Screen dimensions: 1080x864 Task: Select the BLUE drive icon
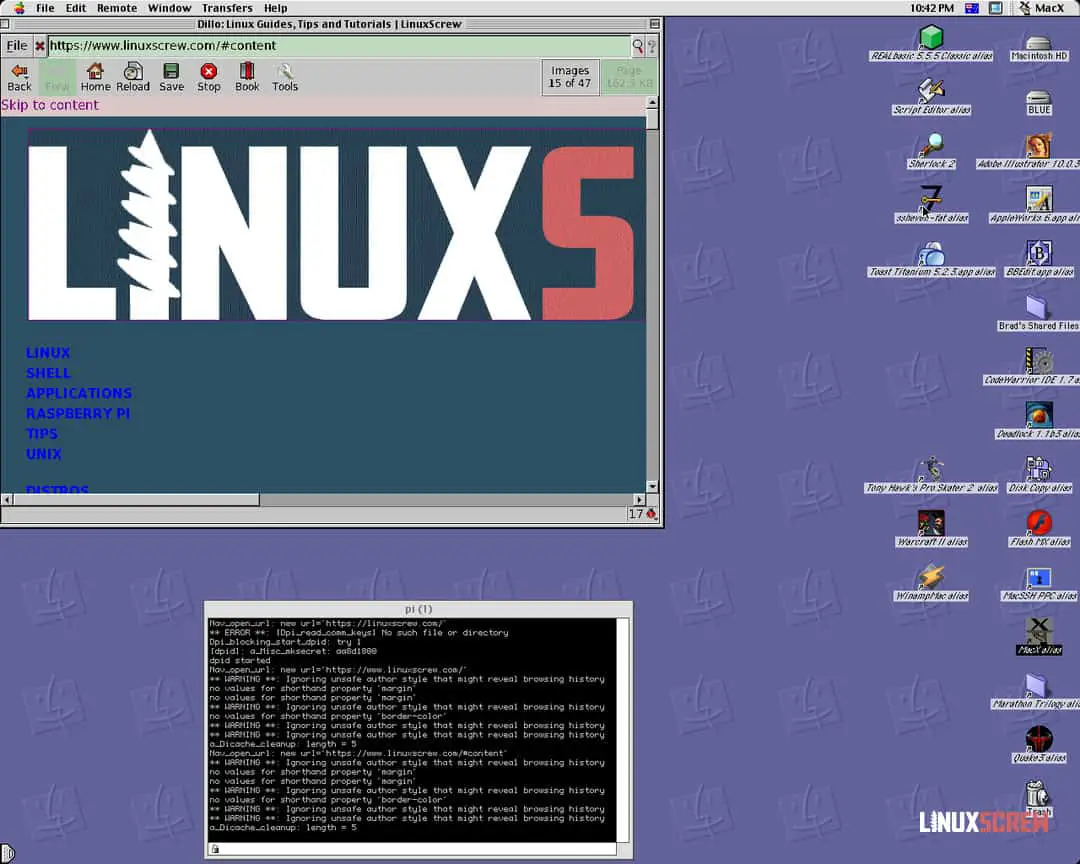click(1039, 97)
